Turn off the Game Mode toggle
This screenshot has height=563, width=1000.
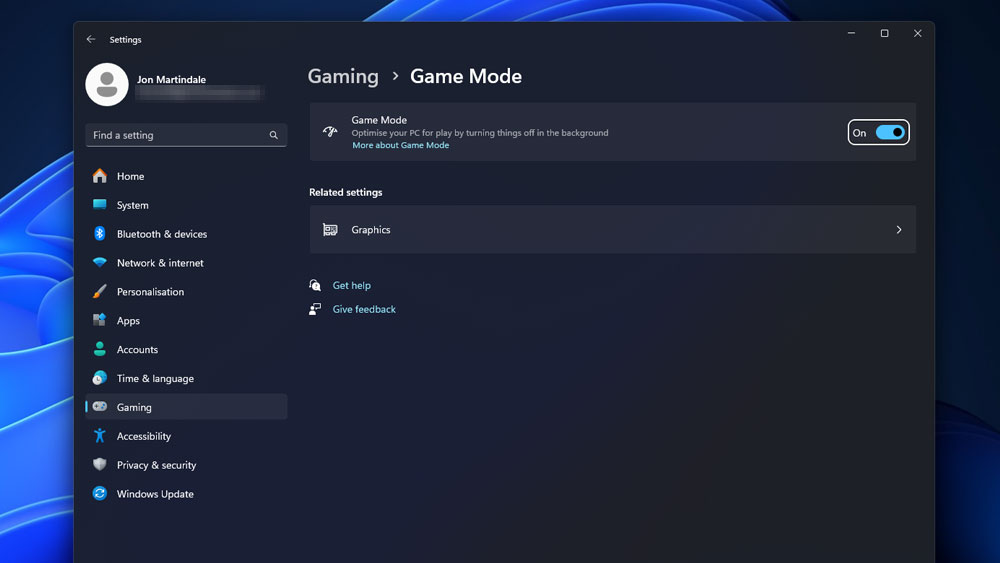click(890, 132)
